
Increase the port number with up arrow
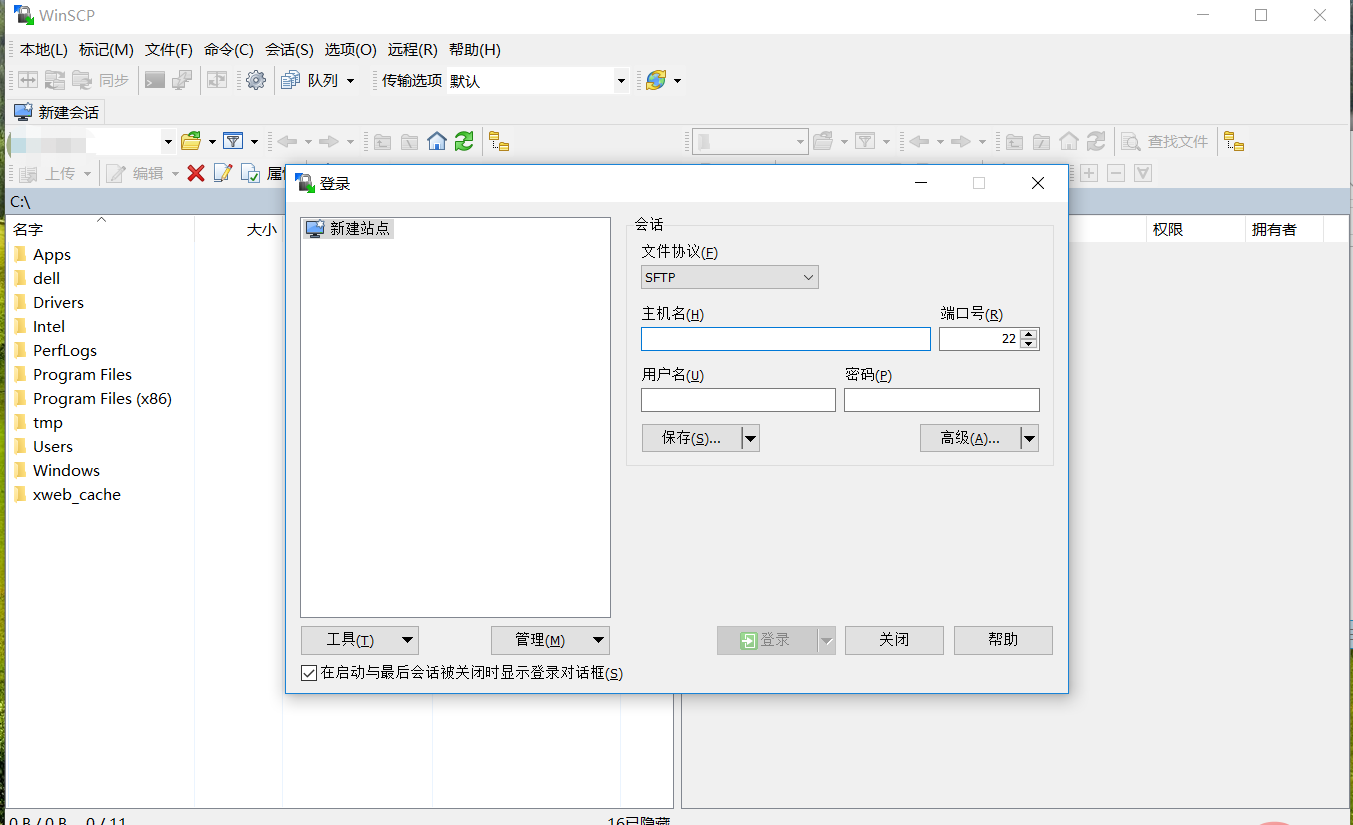coord(1029,334)
